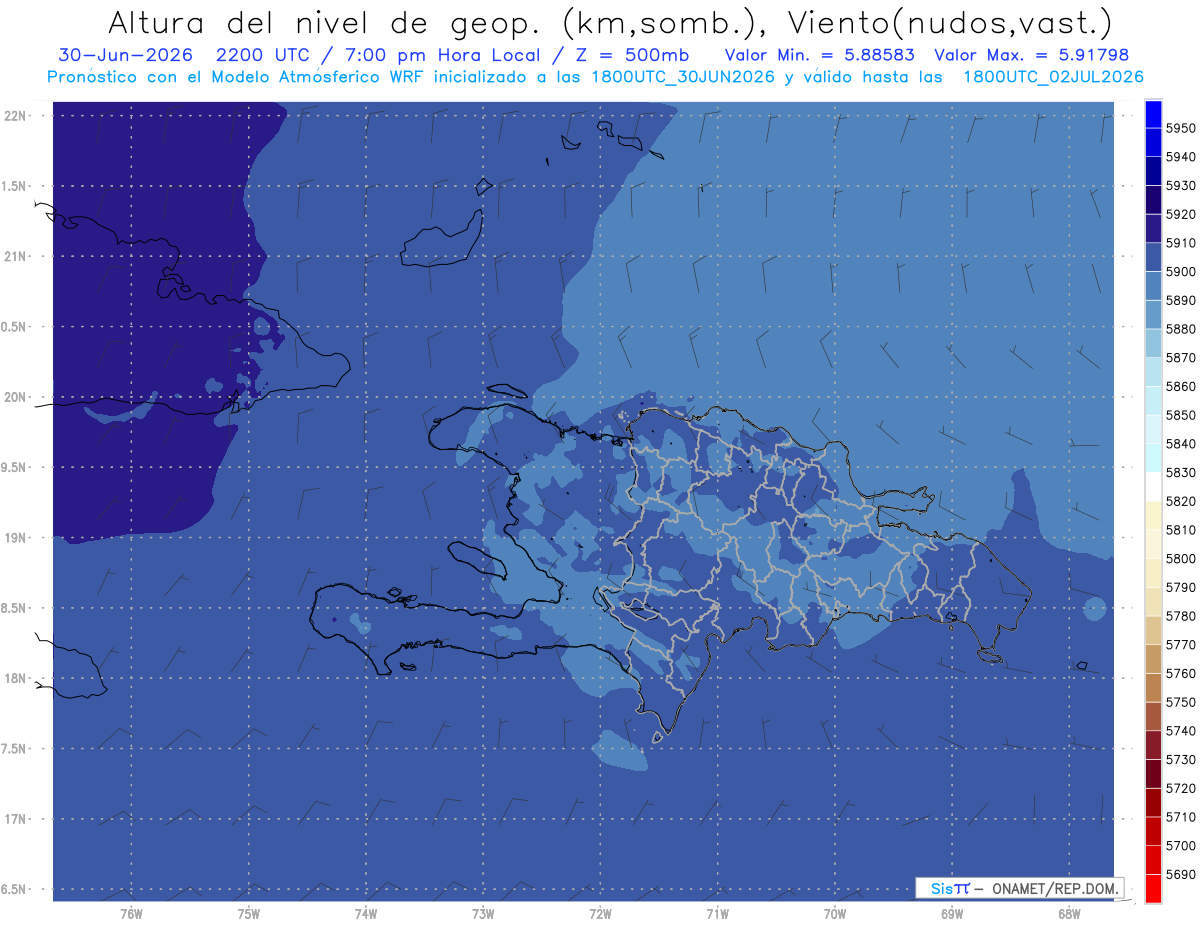The image size is (1200, 927).
Task: Click the date '30-Jun-2026'
Action: coord(124,55)
